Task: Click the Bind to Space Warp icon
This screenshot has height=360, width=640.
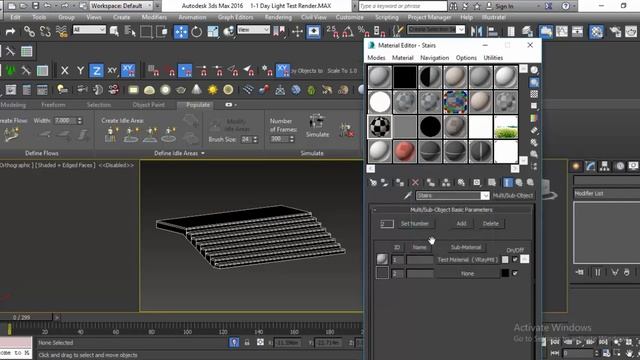Action: 62,31
